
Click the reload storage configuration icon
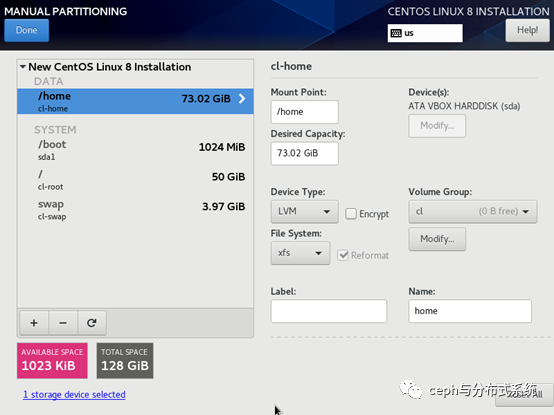pyautogui.click(x=92, y=323)
